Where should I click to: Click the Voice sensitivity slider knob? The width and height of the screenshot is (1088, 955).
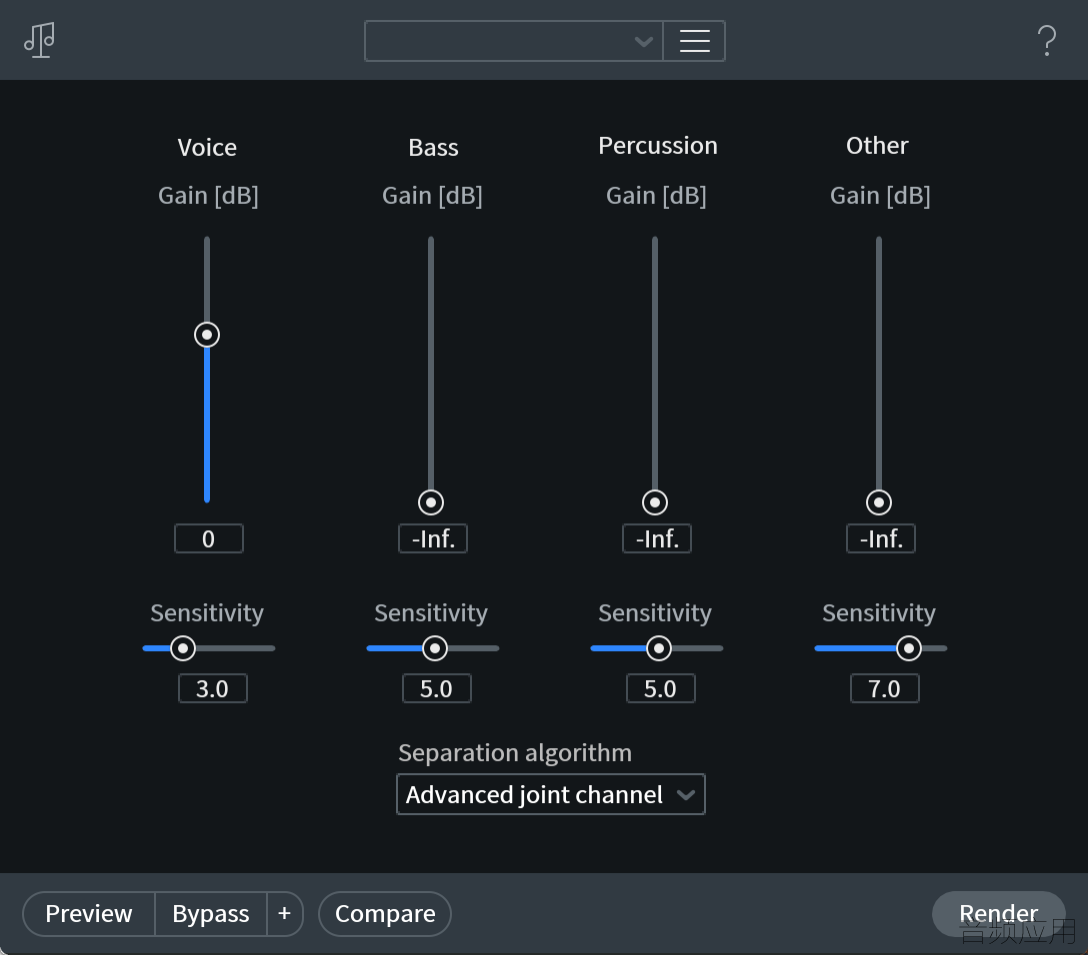[183, 648]
